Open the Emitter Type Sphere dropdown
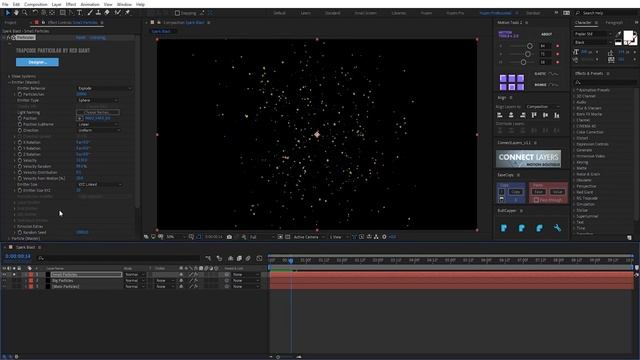 tap(98, 100)
